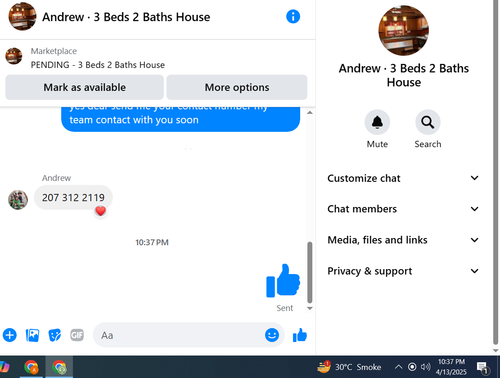This screenshot has width=500, height=378.
Task: Show hidden tray icons with the caret
Action: pyautogui.click(x=398, y=367)
